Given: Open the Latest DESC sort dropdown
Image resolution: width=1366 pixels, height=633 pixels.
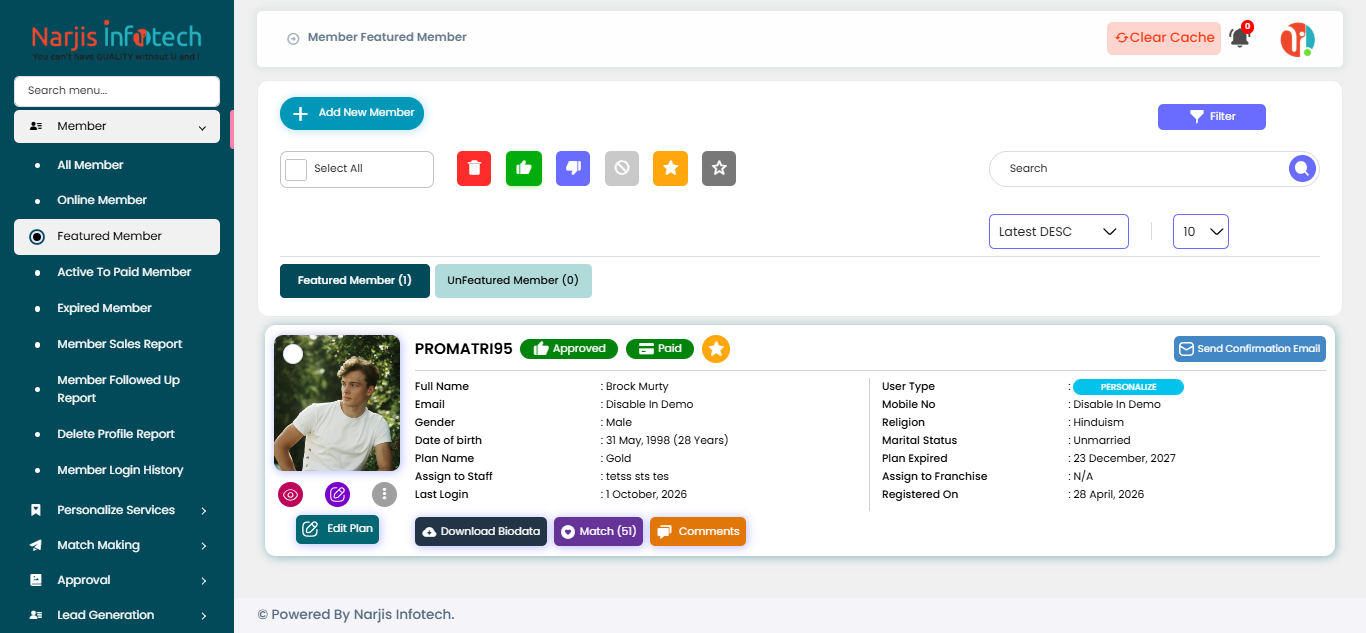Looking at the screenshot, I should [x=1059, y=231].
